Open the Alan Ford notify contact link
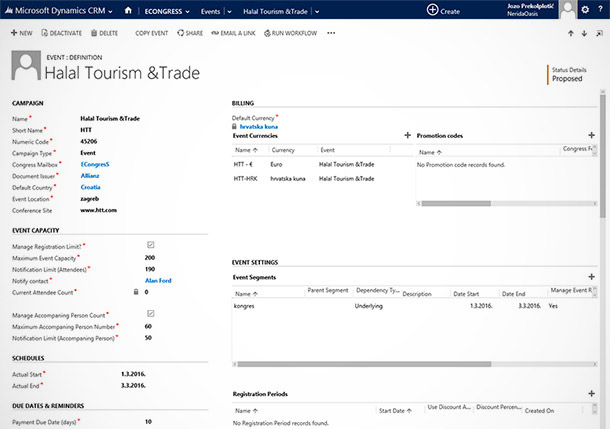Image resolution: width=610 pixels, height=429 pixels. click(x=158, y=280)
